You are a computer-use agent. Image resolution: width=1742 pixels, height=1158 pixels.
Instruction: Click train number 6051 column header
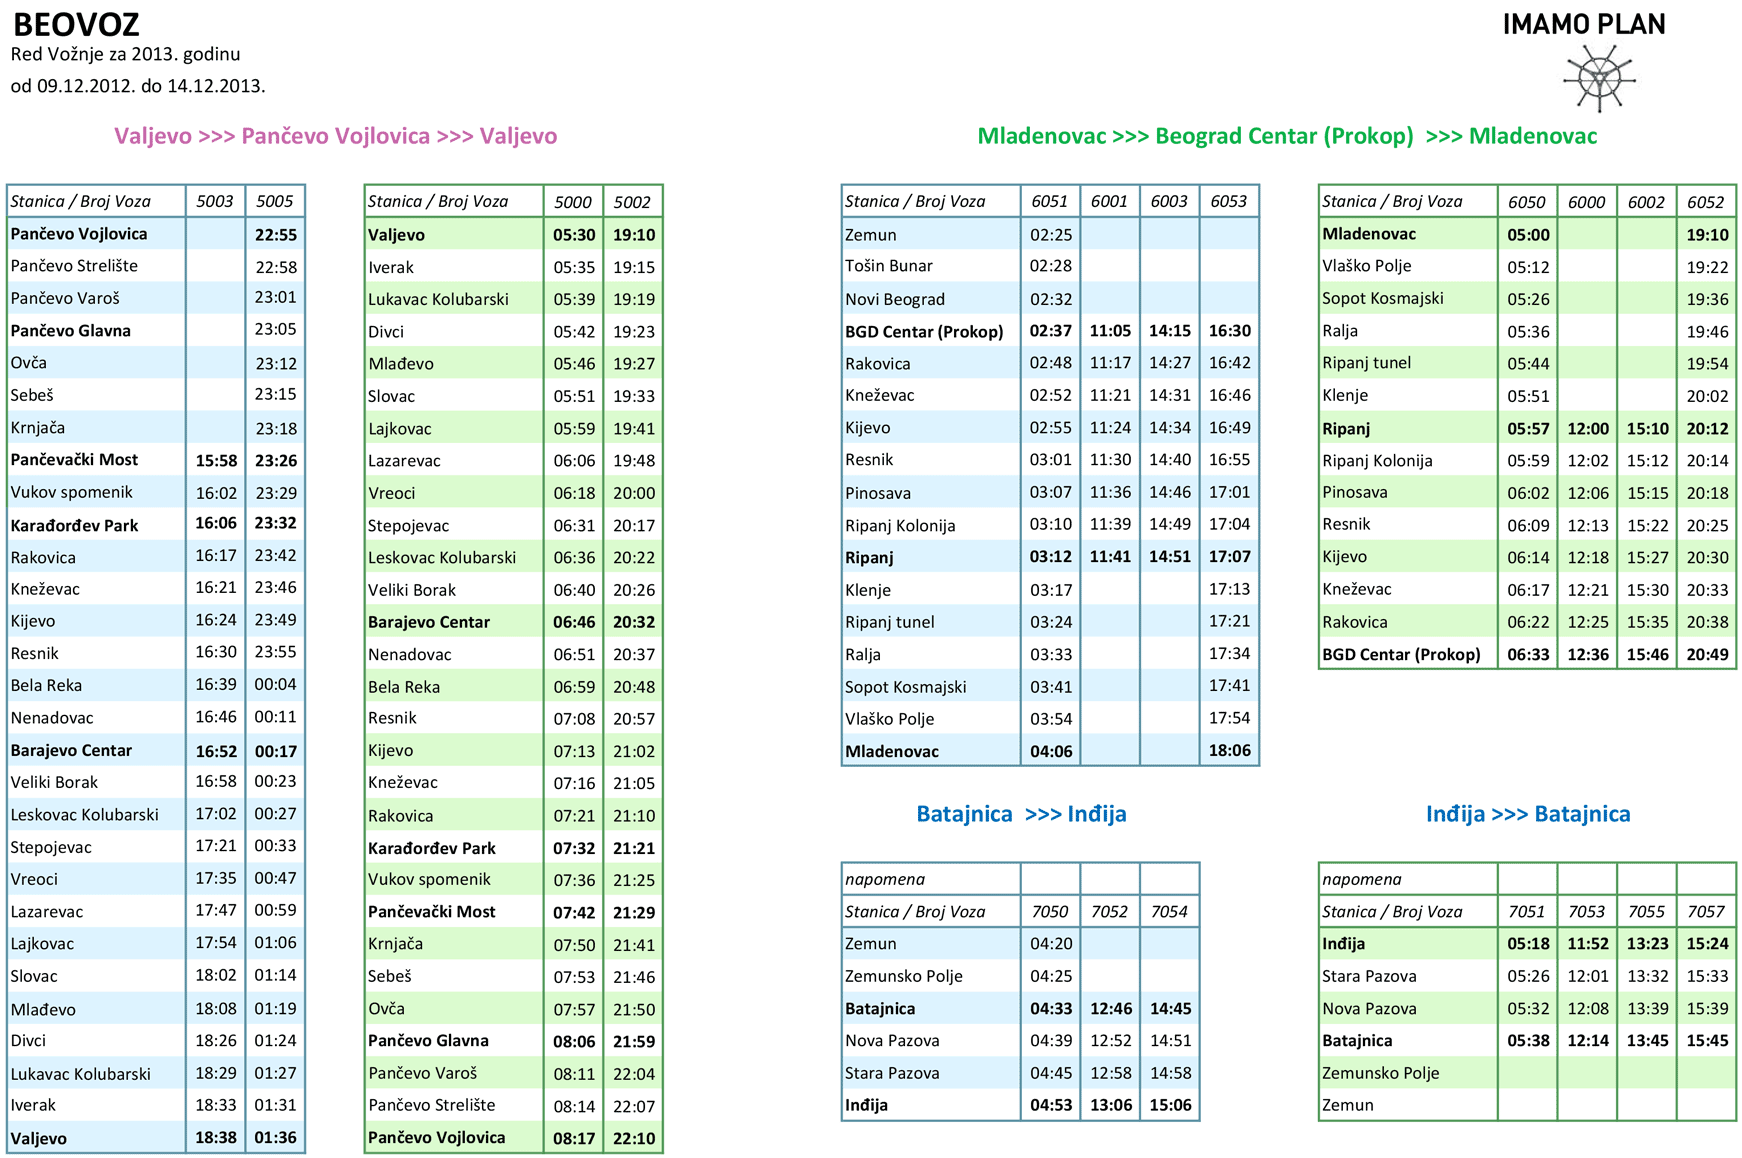[1050, 201]
